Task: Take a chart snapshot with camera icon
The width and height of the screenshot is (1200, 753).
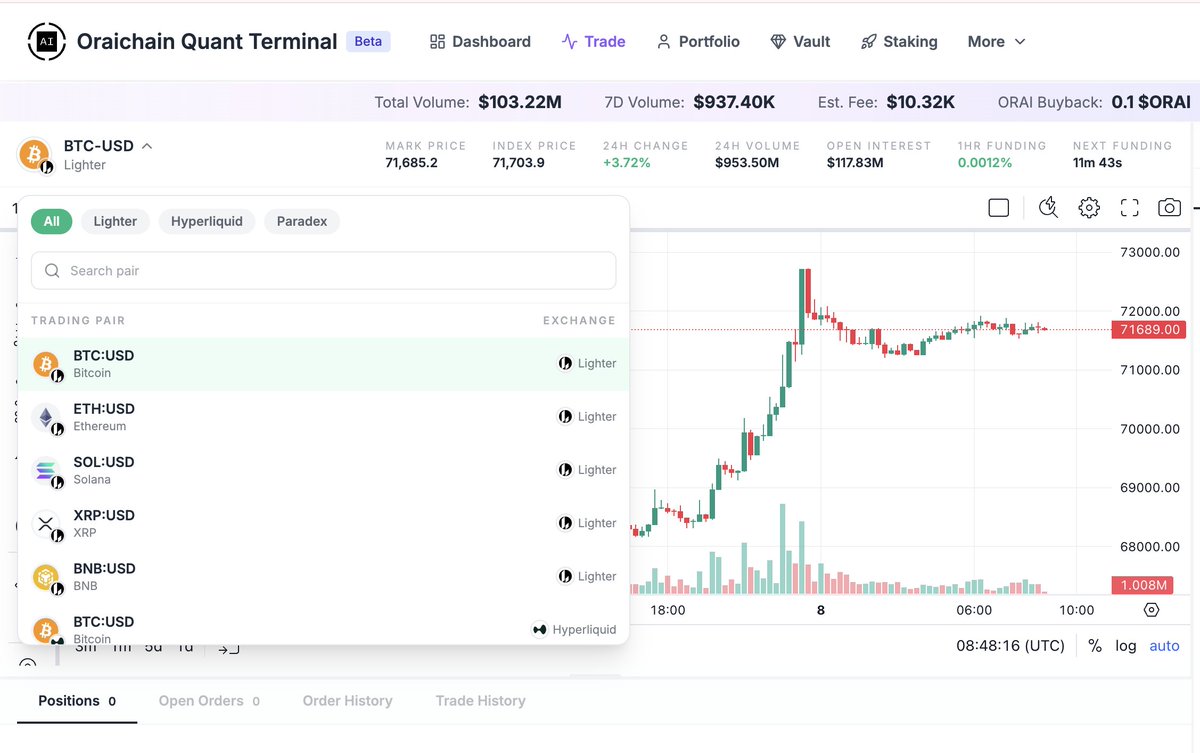Action: tap(1169, 208)
